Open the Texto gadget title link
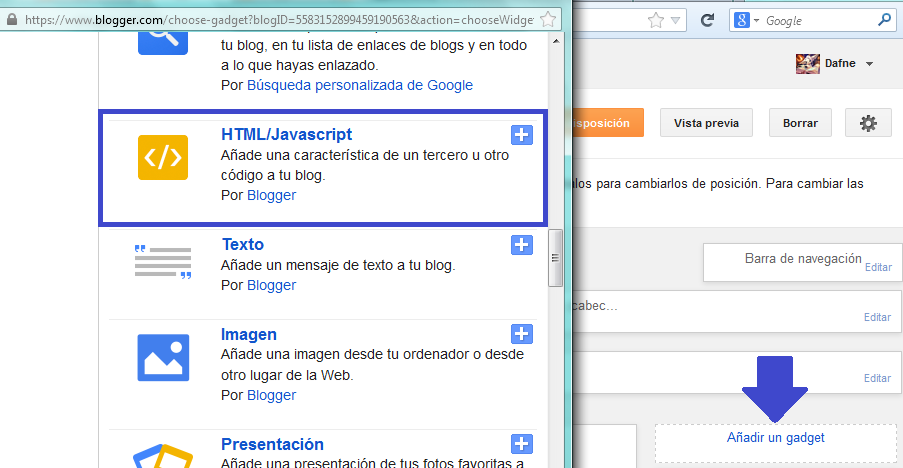This screenshot has height=468, width=903. pos(242,244)
